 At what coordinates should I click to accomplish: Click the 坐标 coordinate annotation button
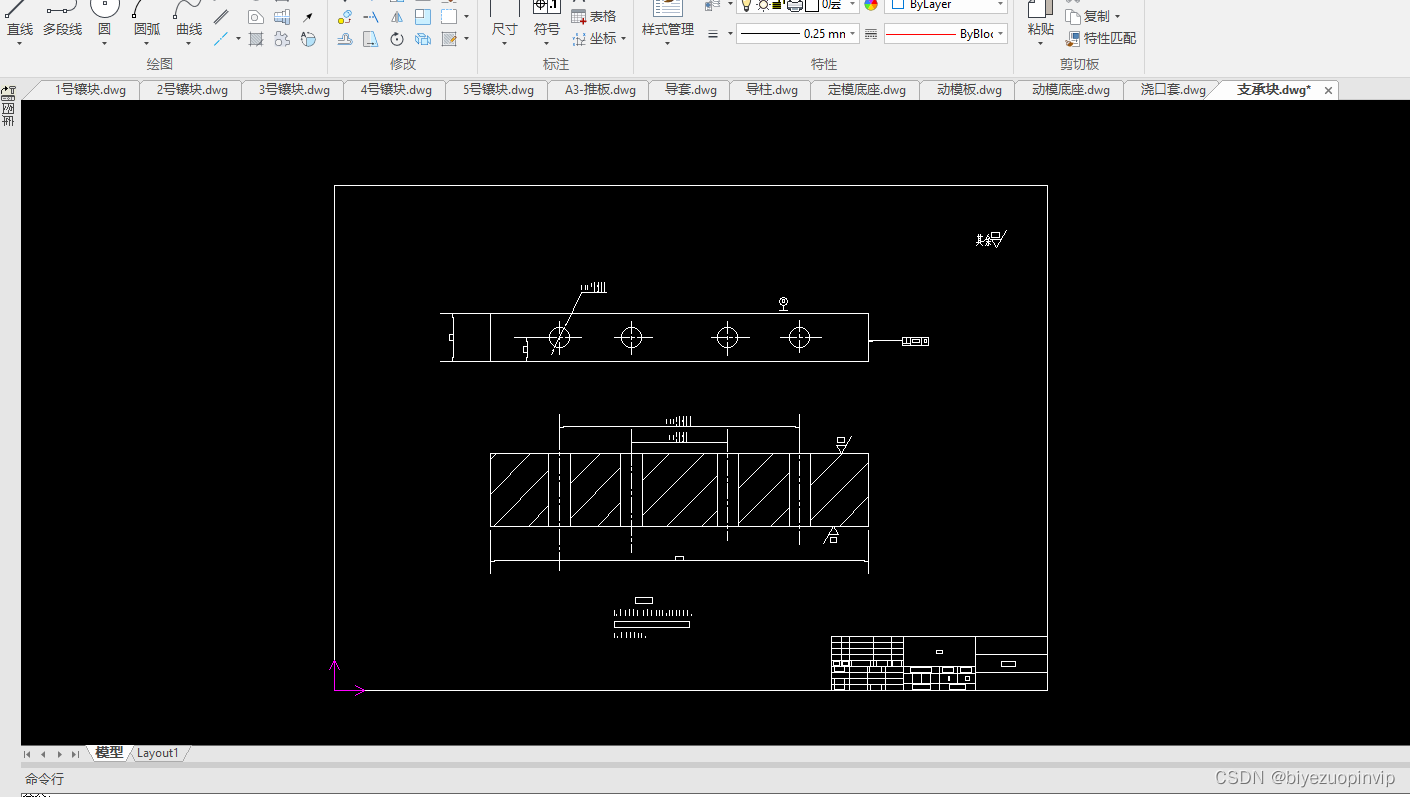[594, 38]
